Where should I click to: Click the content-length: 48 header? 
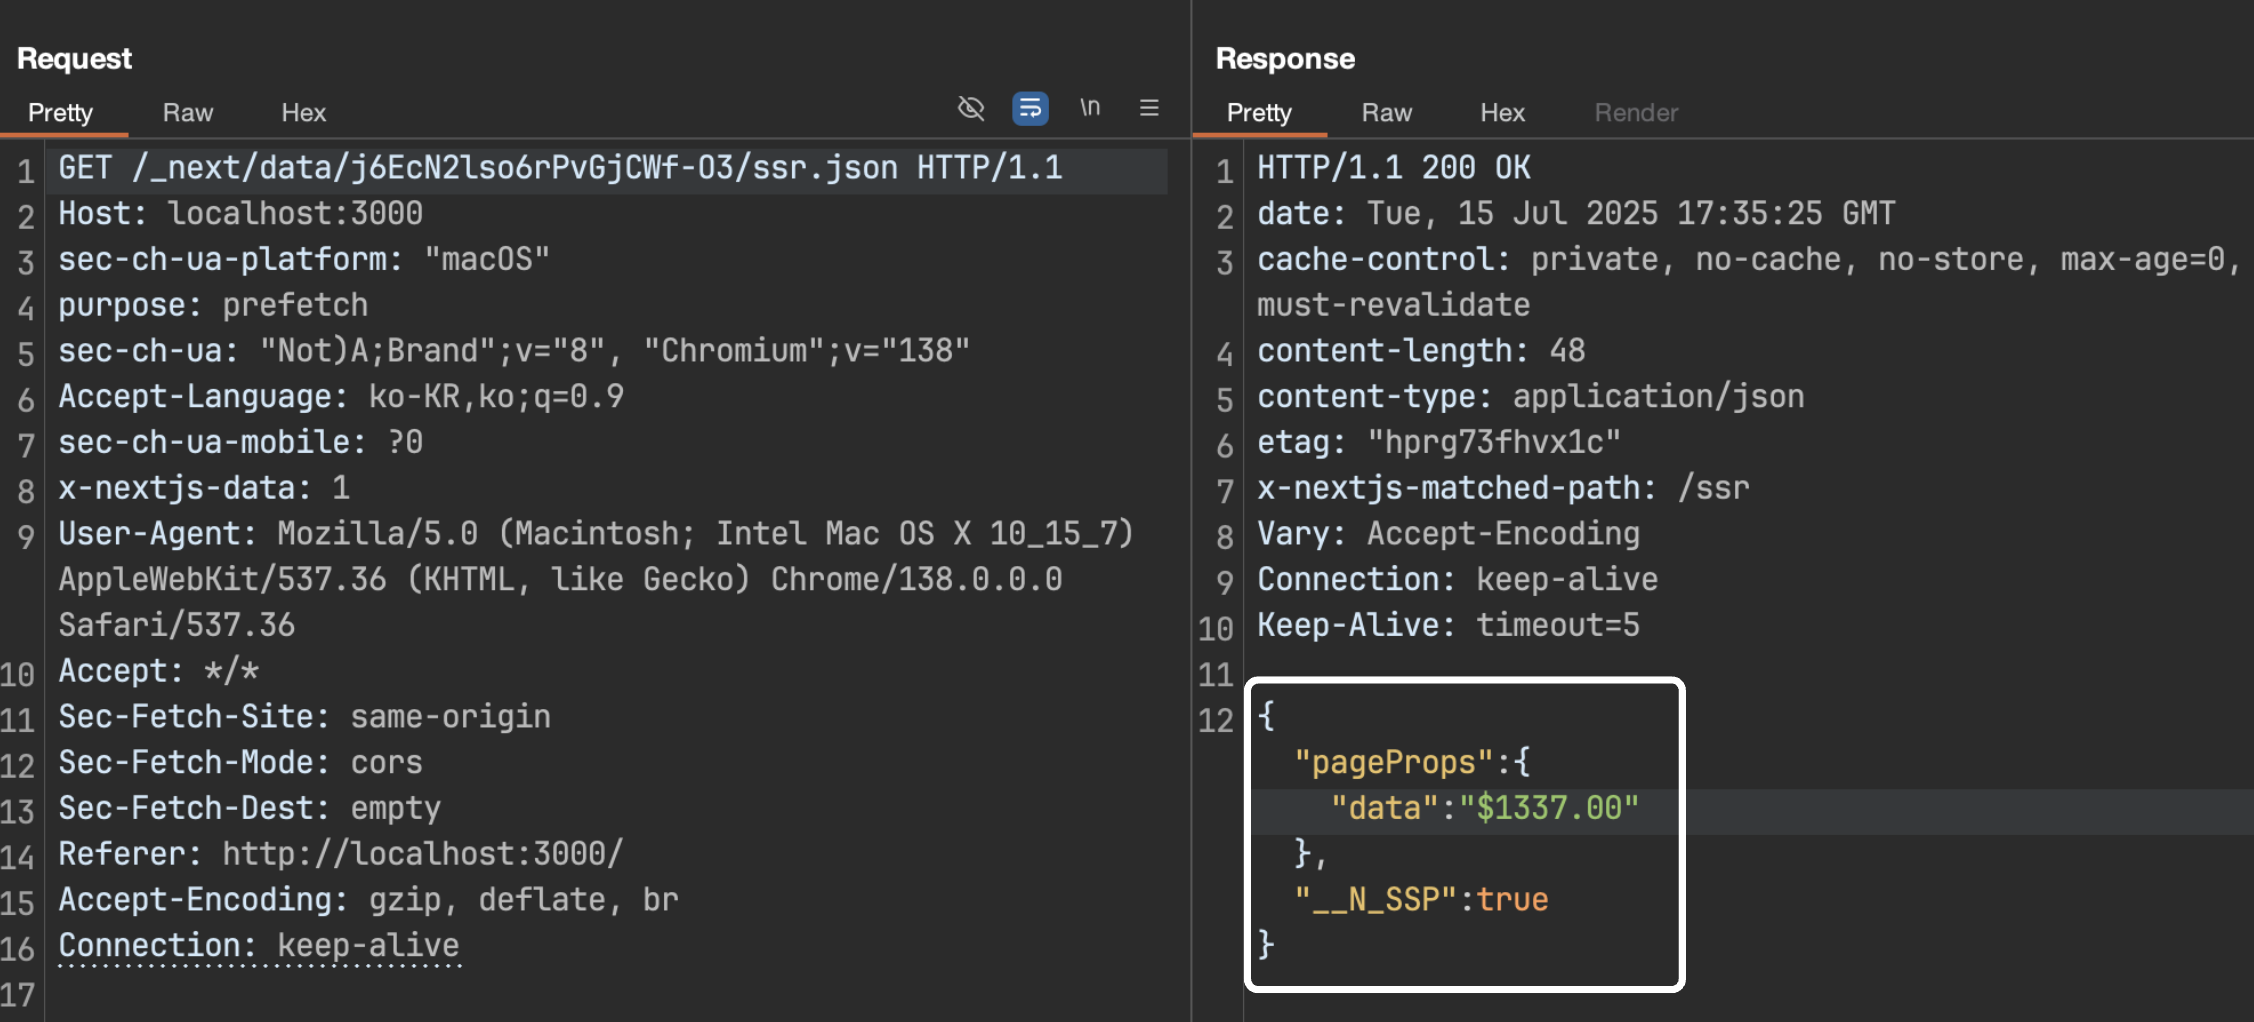click(1421, 351)
